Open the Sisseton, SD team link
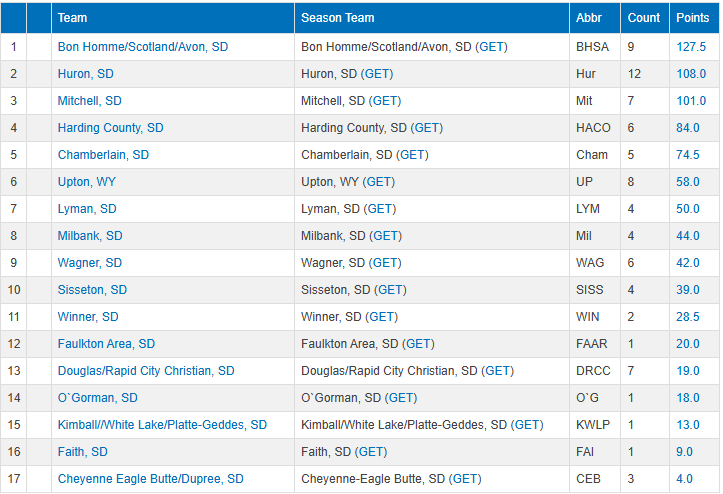Image resolution: width=723 pixels, height=494 pixels. pyautogui.click(x=92, y=290)
